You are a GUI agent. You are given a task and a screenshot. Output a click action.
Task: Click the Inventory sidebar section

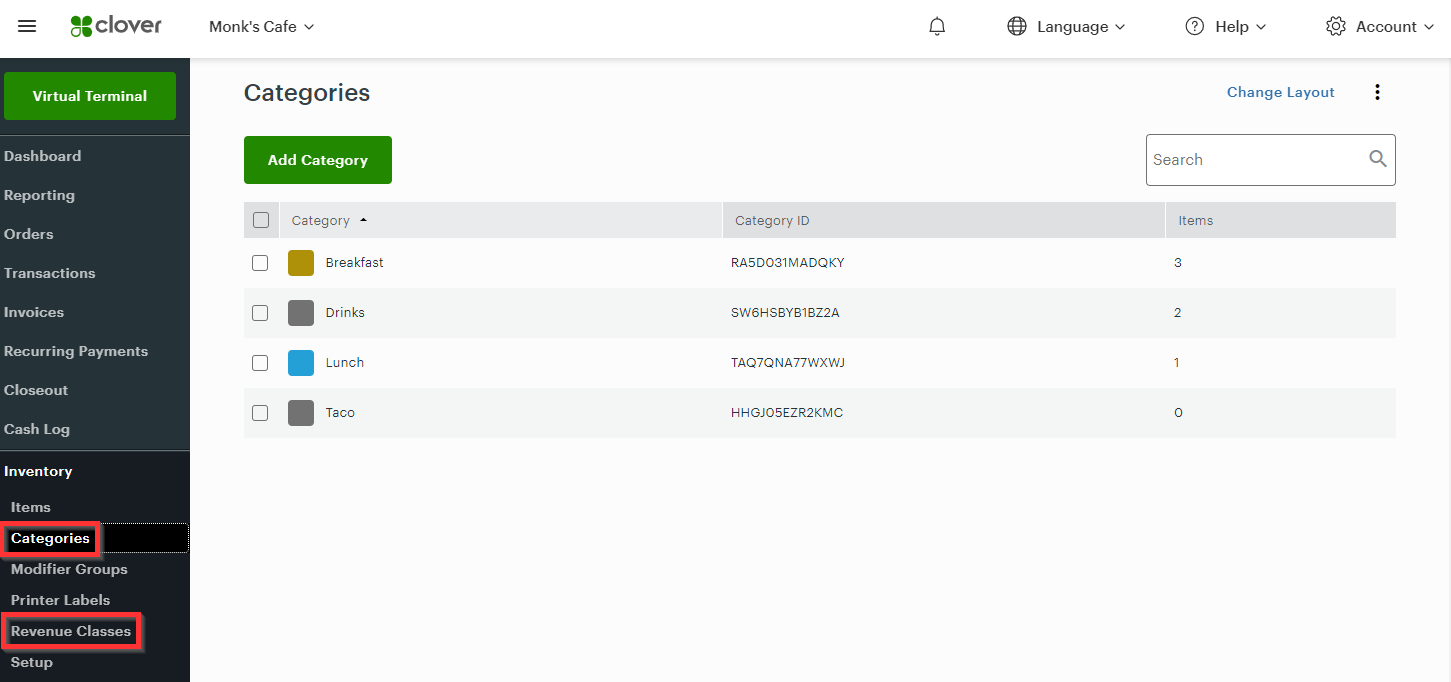[38, 471]
